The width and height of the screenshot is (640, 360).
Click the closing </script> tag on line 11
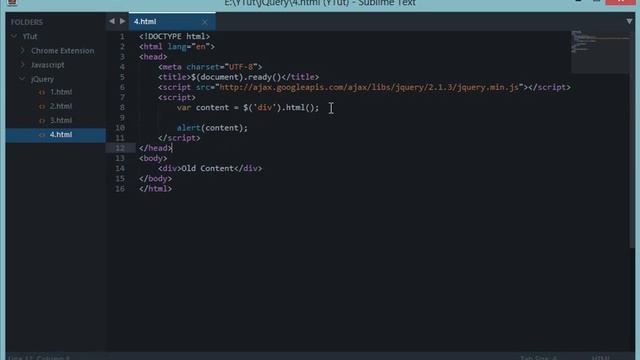click(179, 138)
